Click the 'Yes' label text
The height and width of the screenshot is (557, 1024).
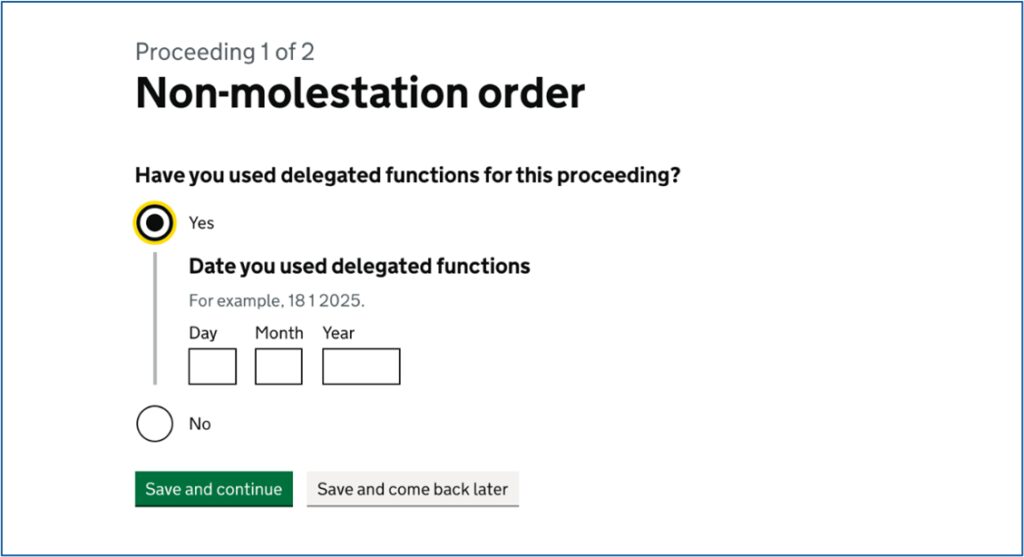pos(201,223)
